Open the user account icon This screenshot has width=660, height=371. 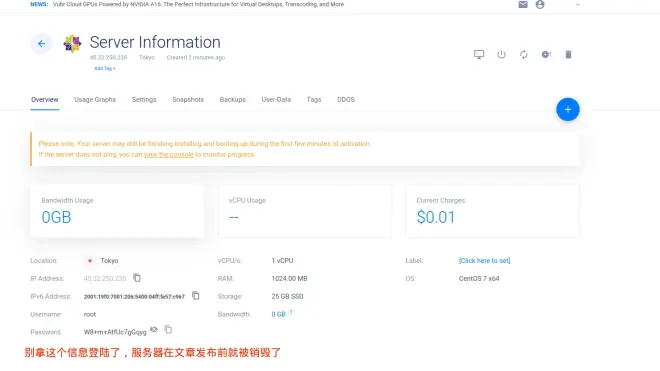pyautogui.click(x=540, y=4)
